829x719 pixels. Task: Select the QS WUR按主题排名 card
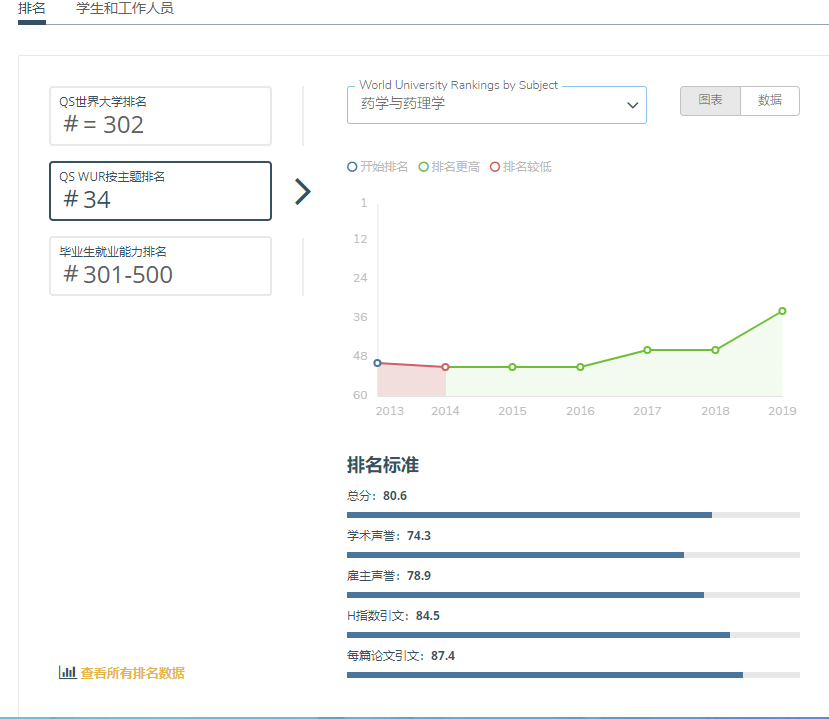point(160,191)
